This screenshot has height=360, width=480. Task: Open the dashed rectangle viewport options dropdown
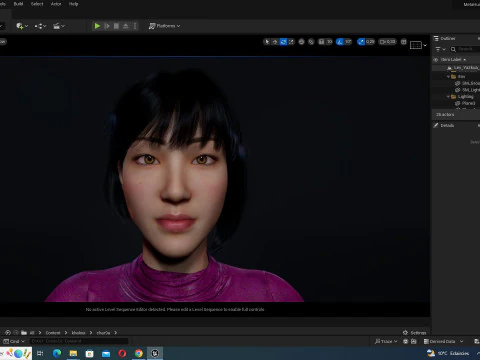(418, 45)
